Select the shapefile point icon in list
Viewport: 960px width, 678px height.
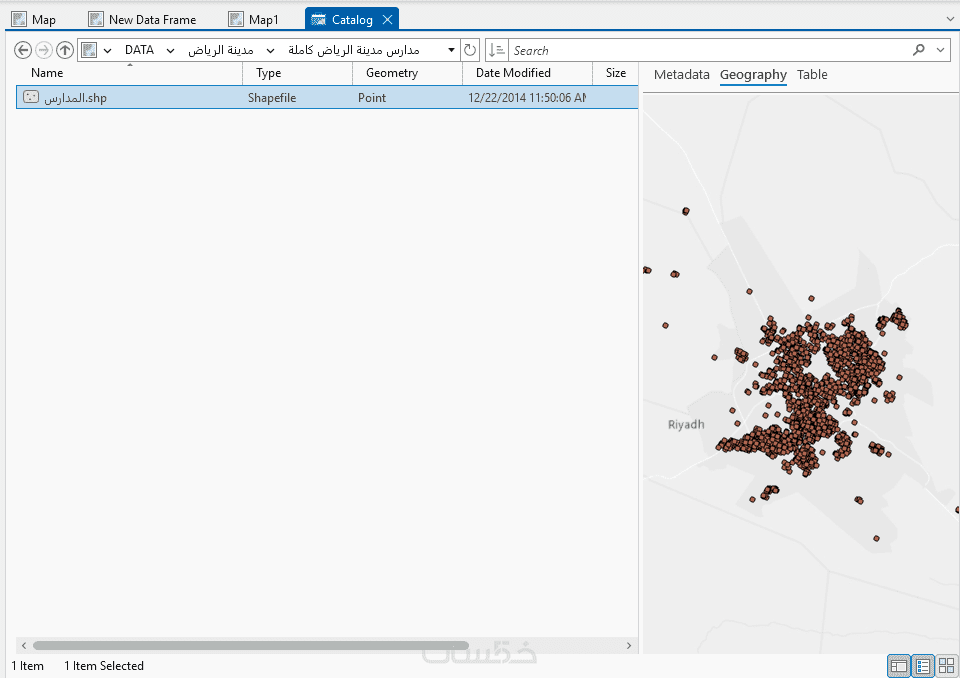click(x=31, y=97)
